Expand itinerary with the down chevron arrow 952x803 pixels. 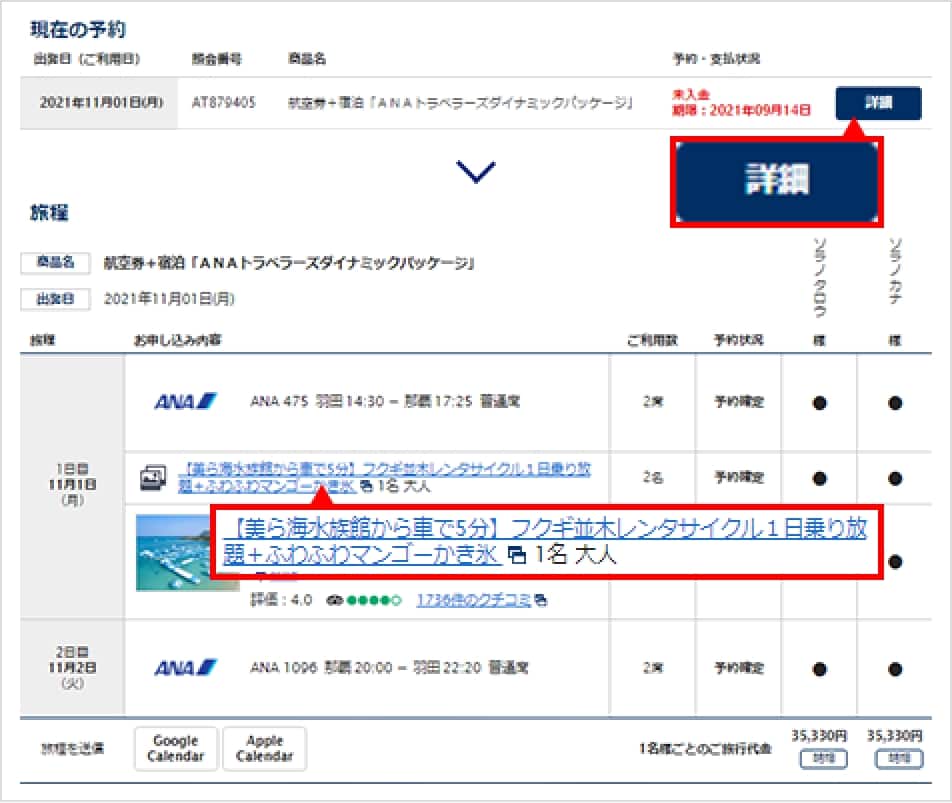click(x=476, y=173)
